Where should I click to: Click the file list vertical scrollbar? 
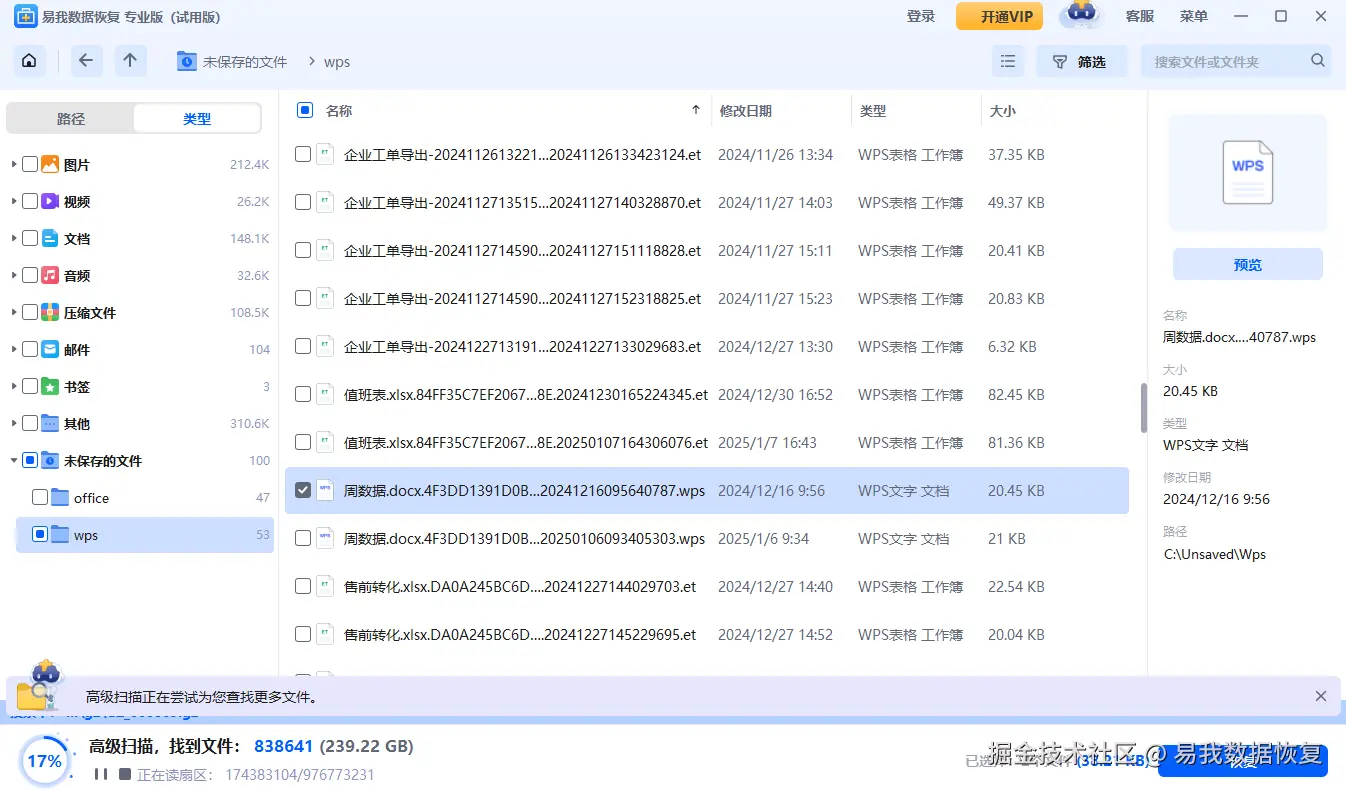point(1143,408)
